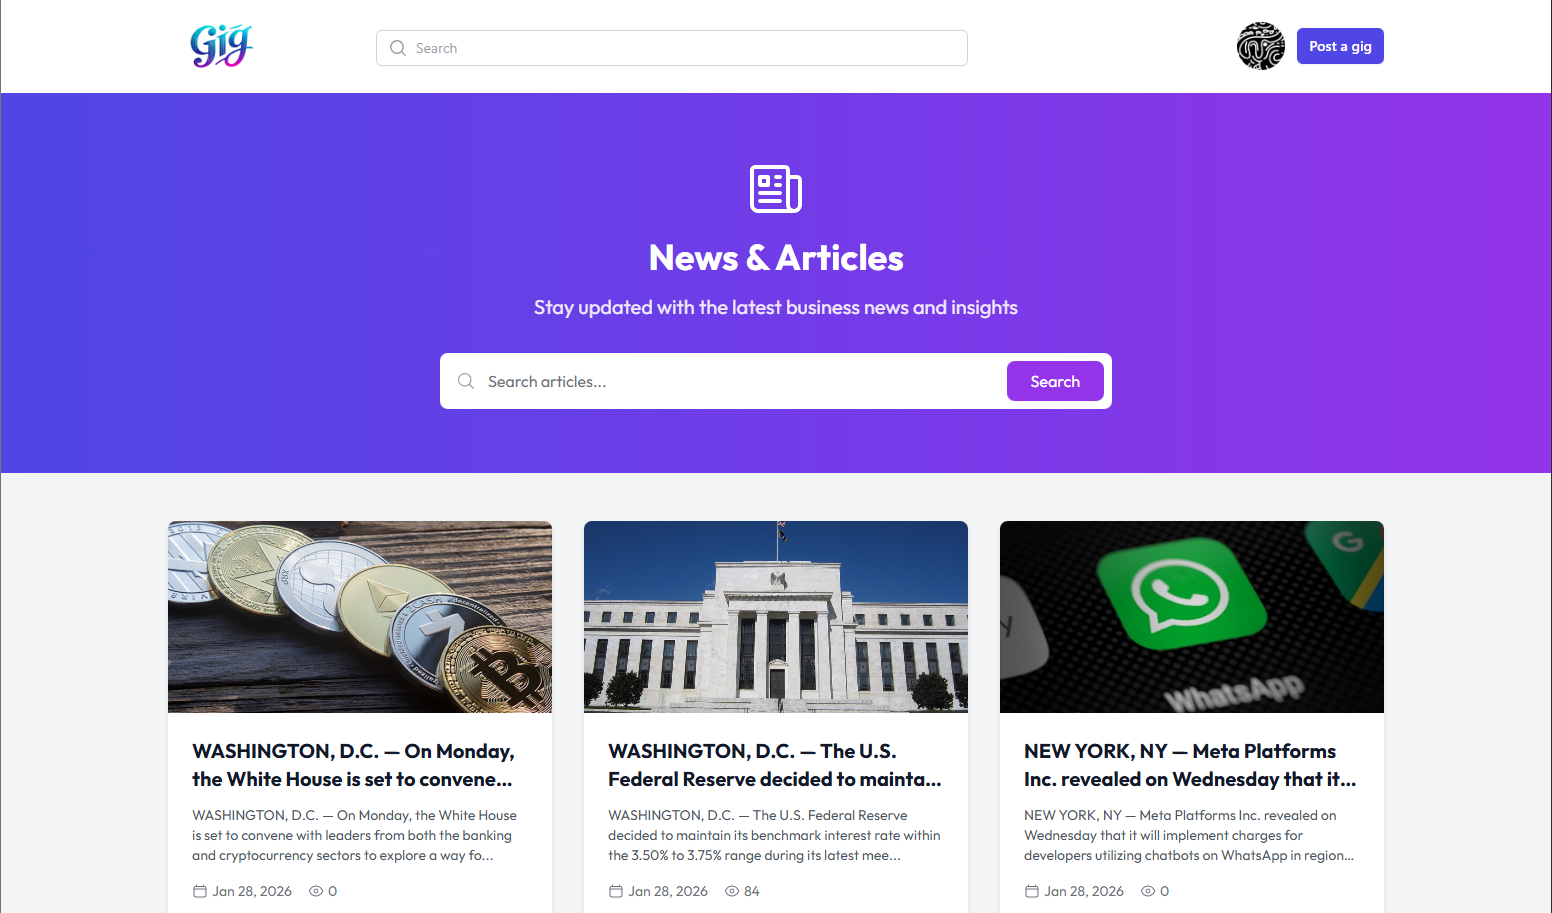Click views eye icon on Federal Reserve article
The width and height of the screenshot is (1552, 913).
coord(732,891)
